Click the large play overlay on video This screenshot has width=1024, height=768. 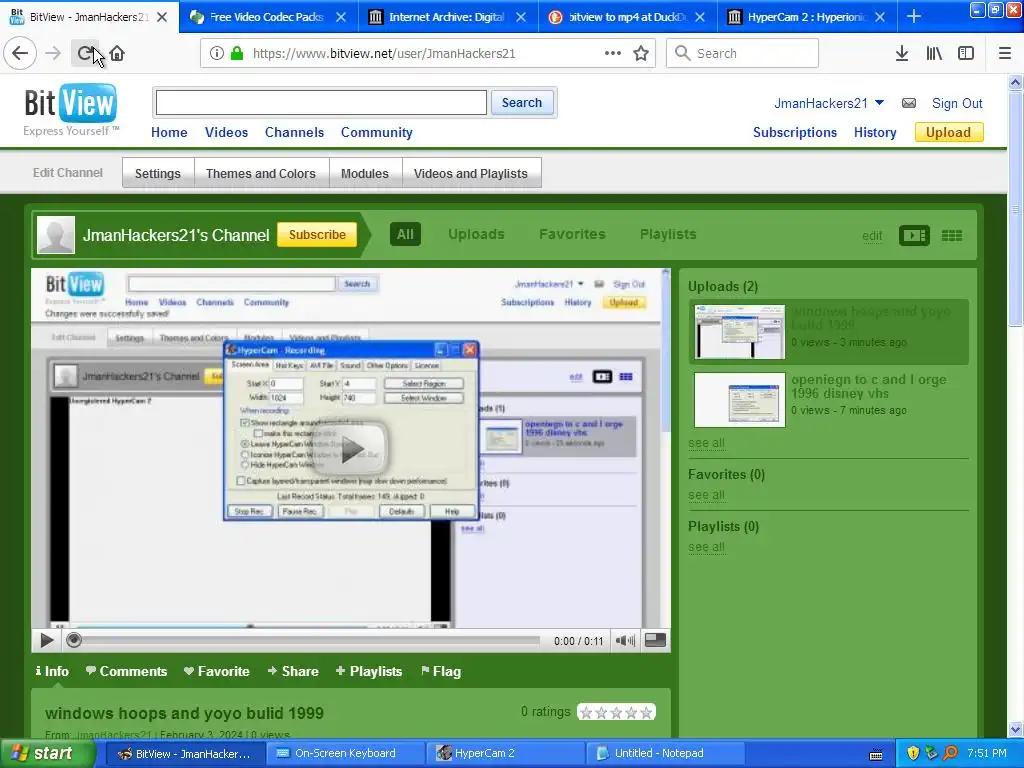point(350,449)
